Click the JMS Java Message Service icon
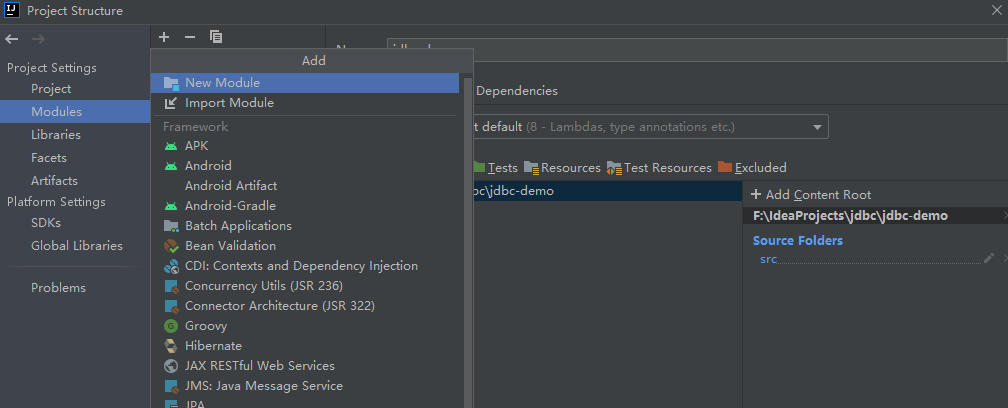This screenshot has width=1008, height=408. [x=171, y=386]
